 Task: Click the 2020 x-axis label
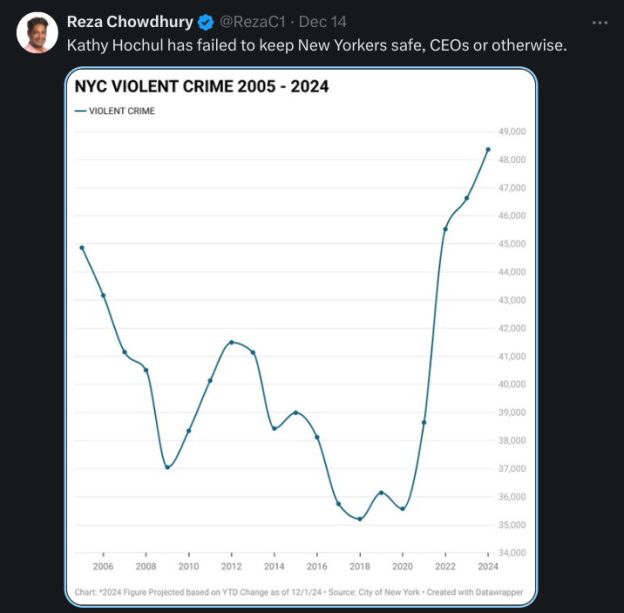click(402, 566)
